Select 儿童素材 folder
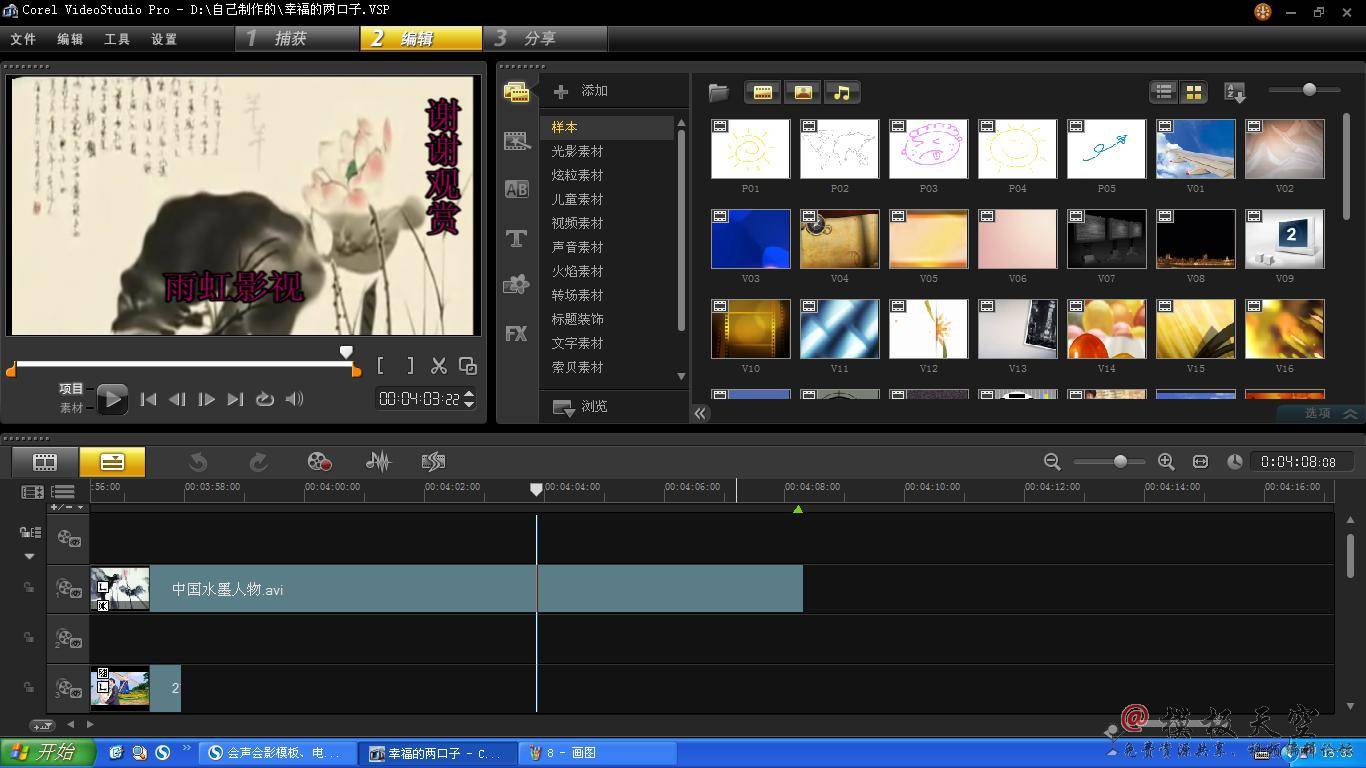 tap(578, 199)
